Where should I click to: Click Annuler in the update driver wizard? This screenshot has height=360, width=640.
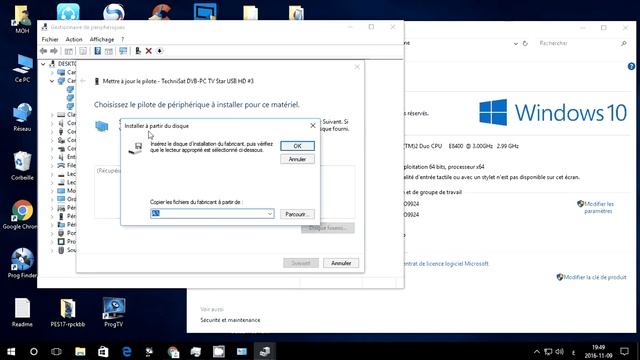341,263
